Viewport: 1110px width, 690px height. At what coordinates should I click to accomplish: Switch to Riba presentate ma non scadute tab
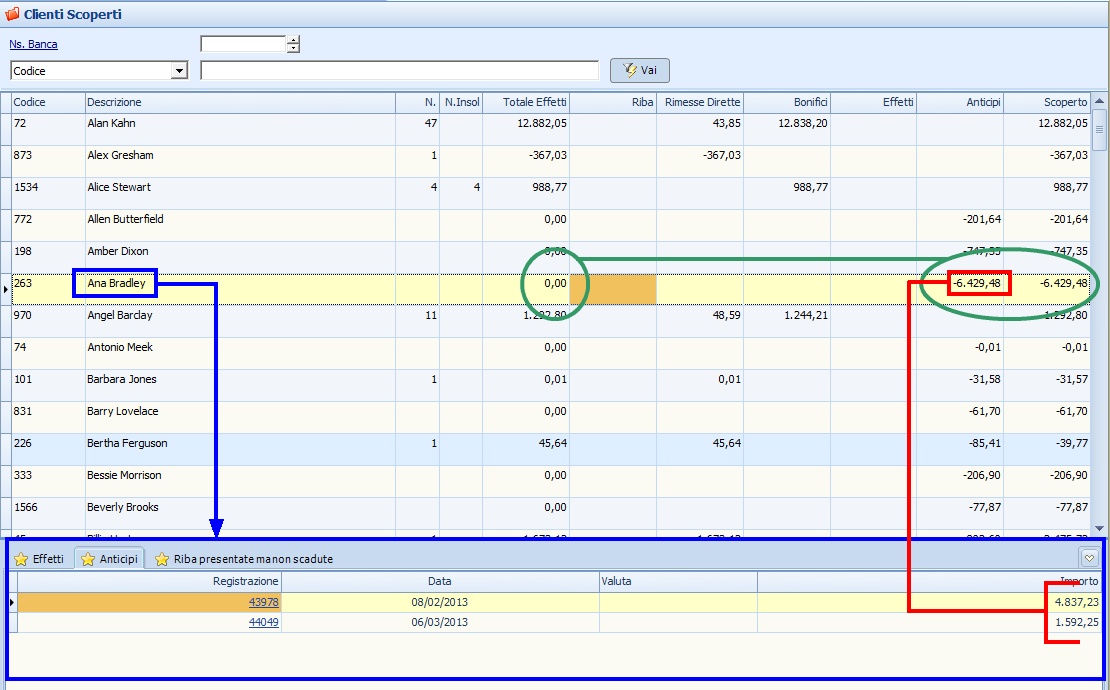point(253,559)
